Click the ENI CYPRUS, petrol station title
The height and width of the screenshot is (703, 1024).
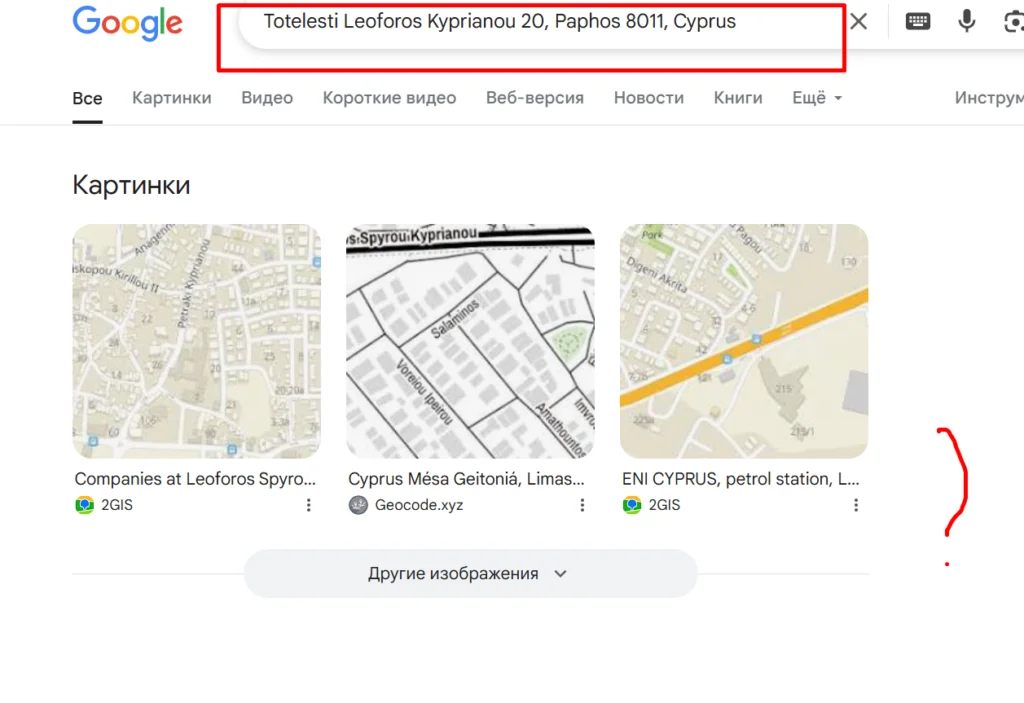click(x=741, y=479)
